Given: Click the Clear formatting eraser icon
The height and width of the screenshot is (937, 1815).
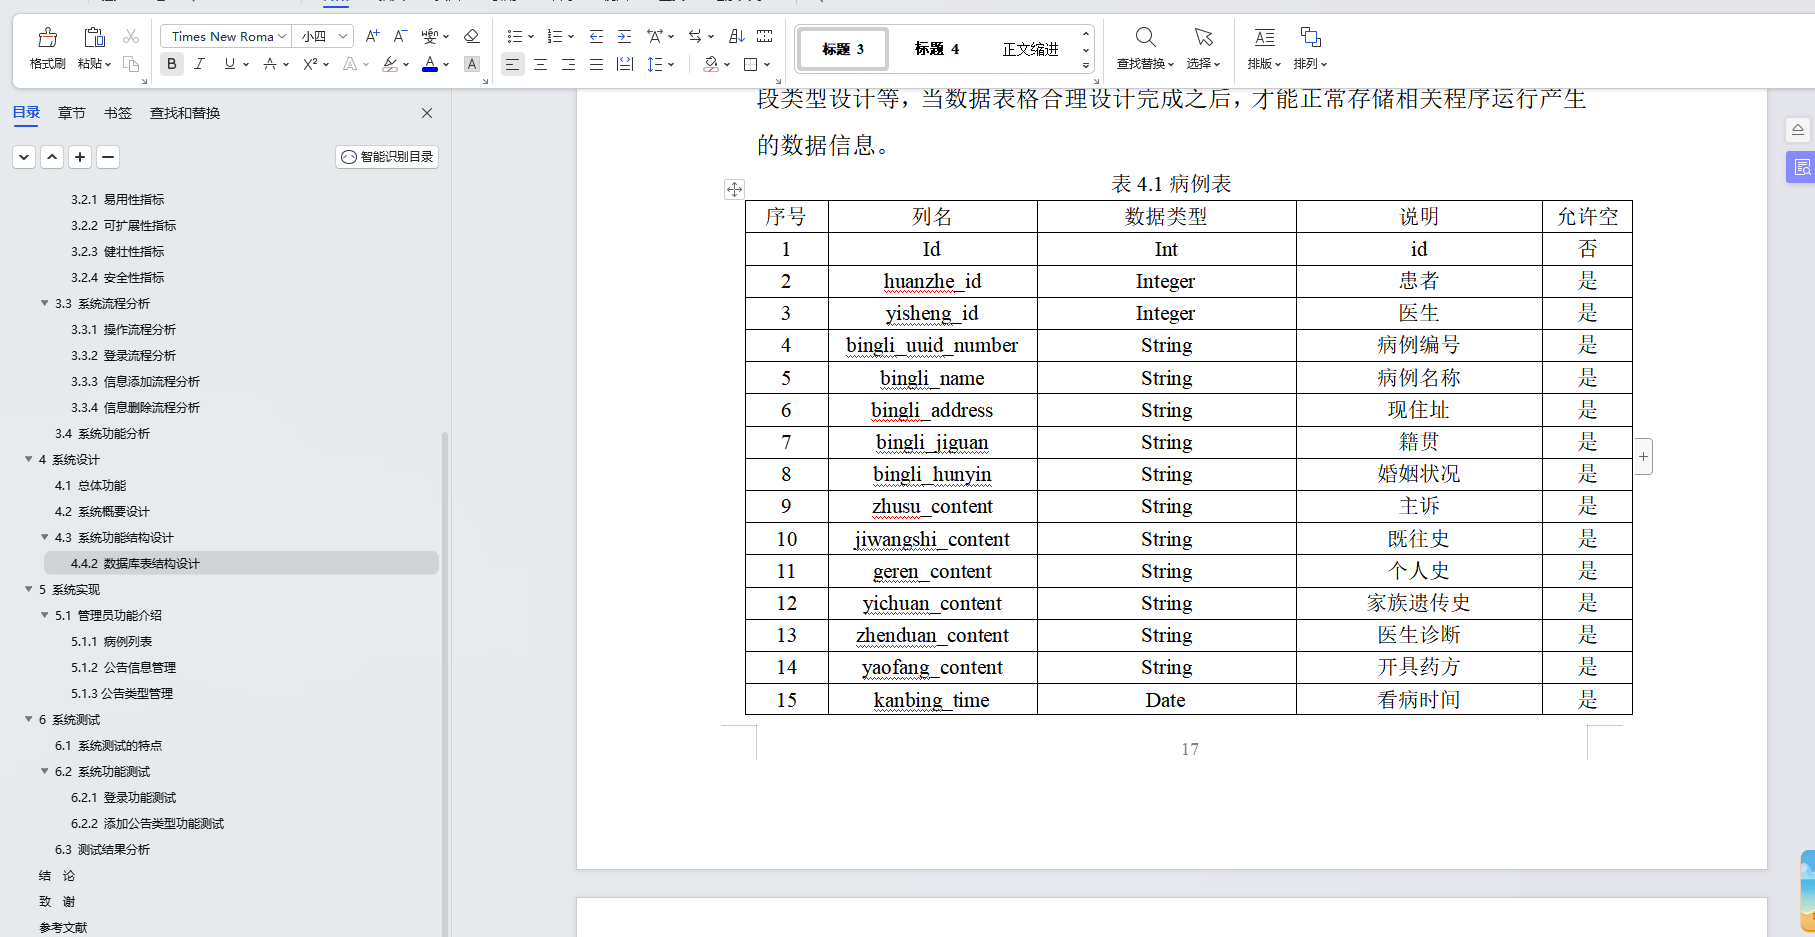Looking at the screenshot, I should click(471, 37).
